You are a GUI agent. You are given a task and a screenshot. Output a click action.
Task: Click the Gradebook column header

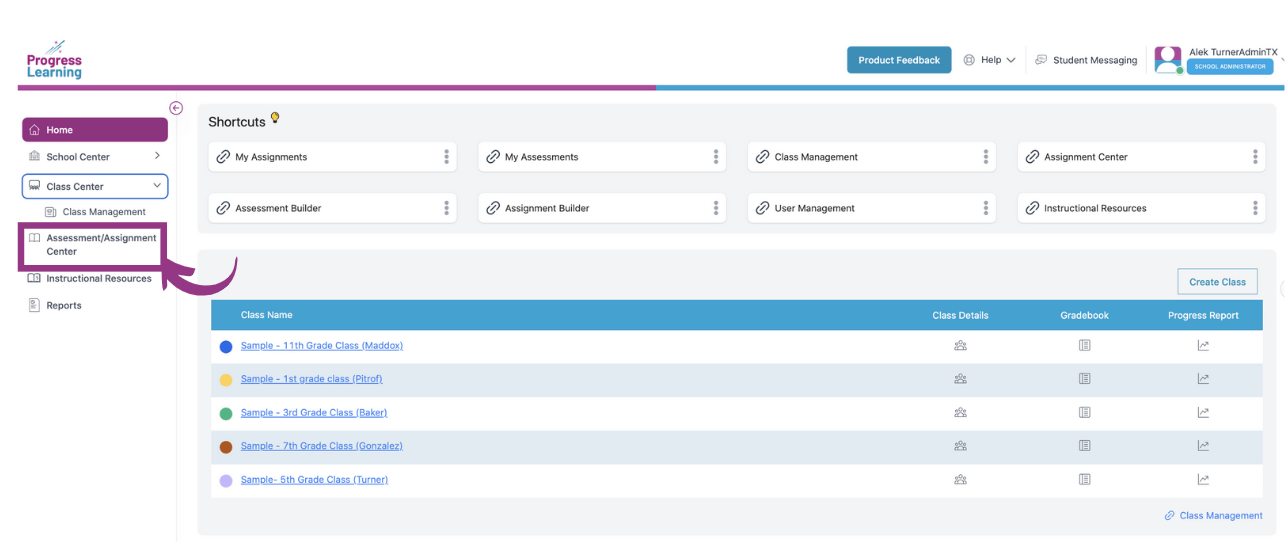point(1085,315)
